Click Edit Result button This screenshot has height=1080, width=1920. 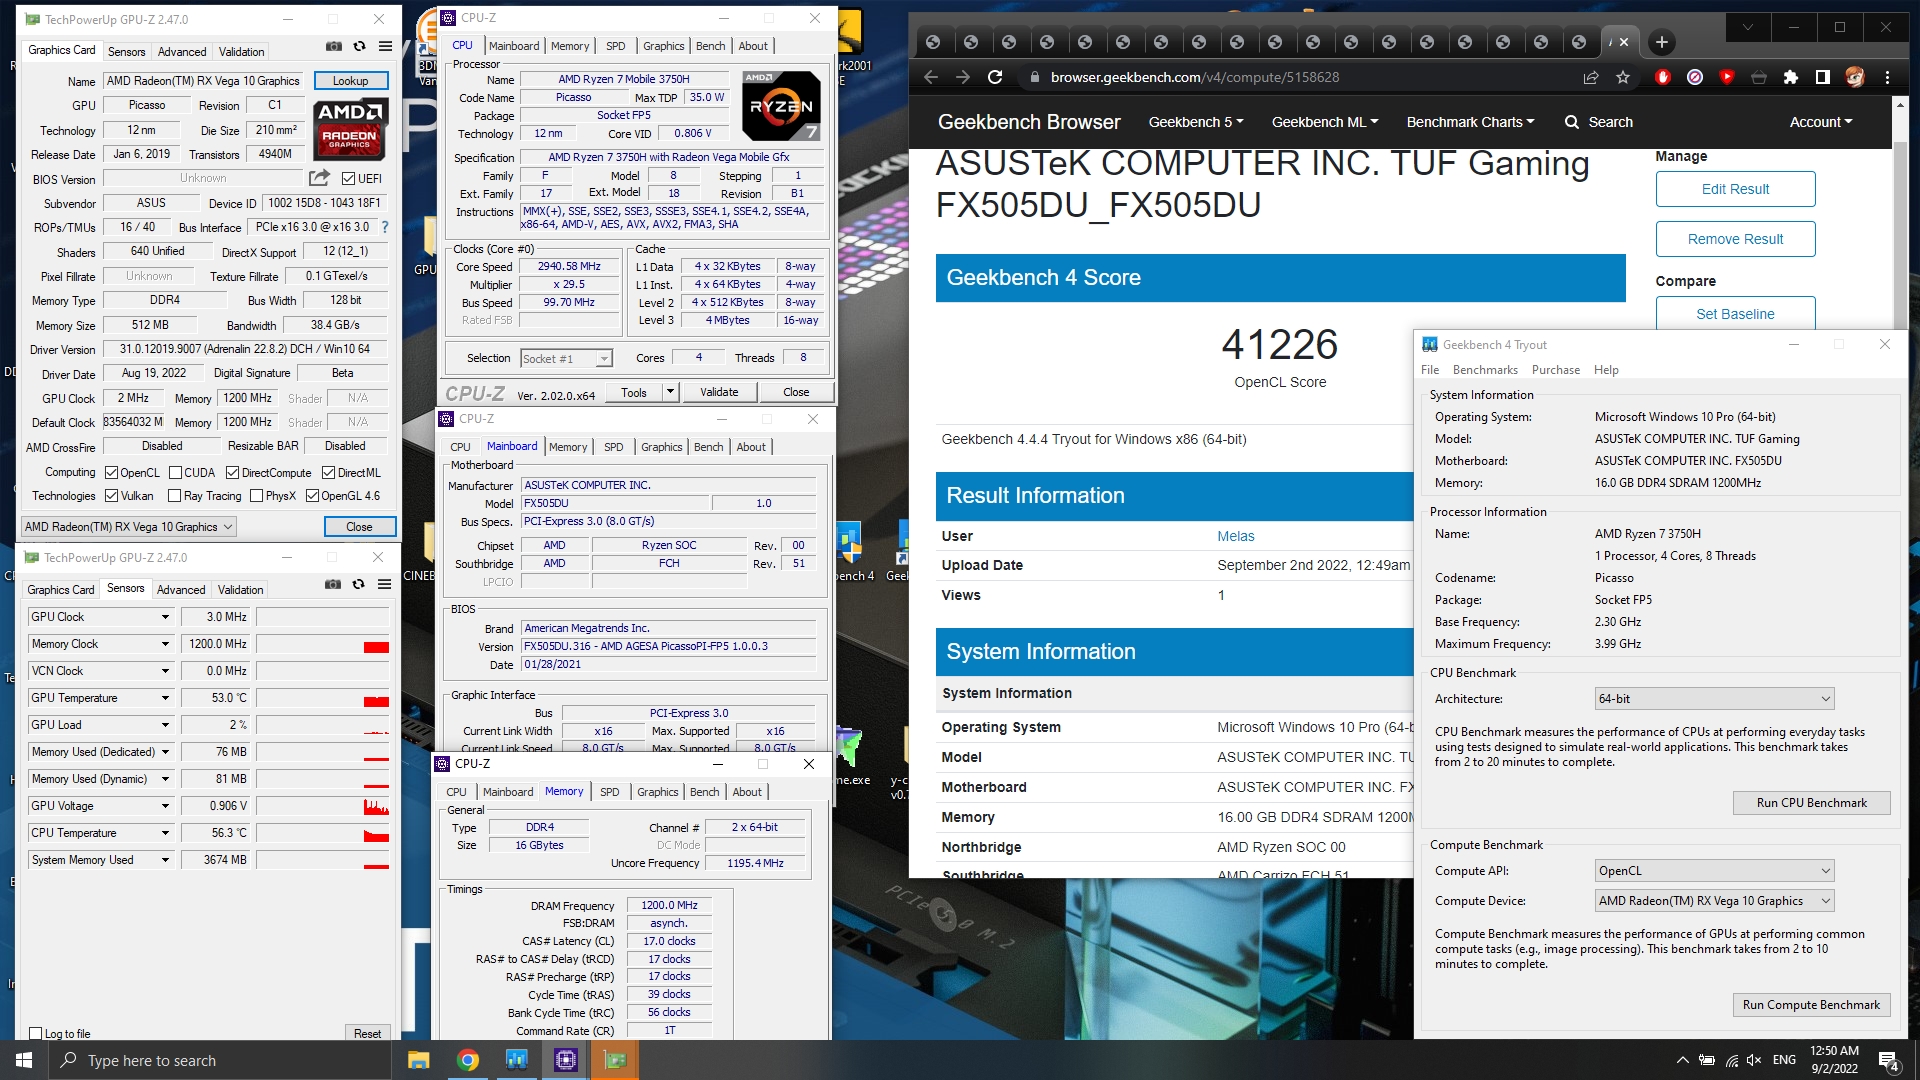(x=1735, y=189)
